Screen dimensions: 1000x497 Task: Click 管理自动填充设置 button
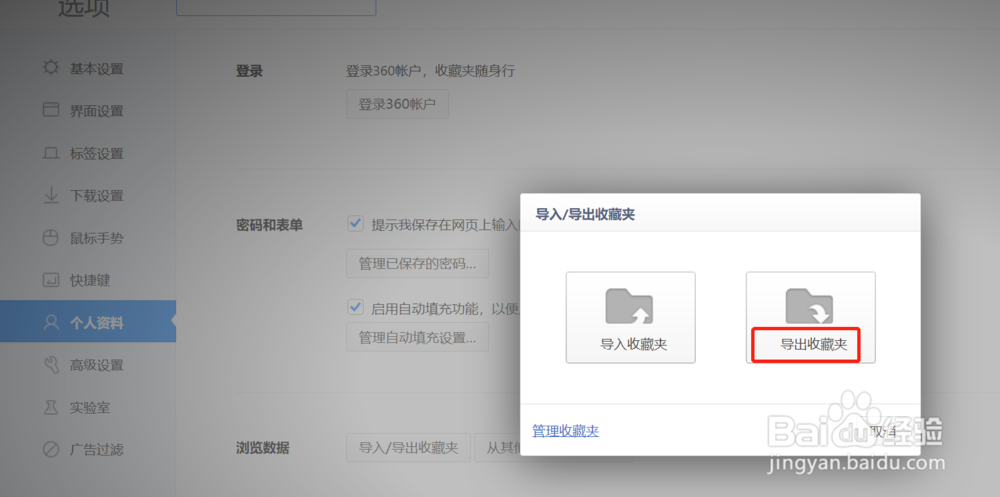tap(417, 337)
